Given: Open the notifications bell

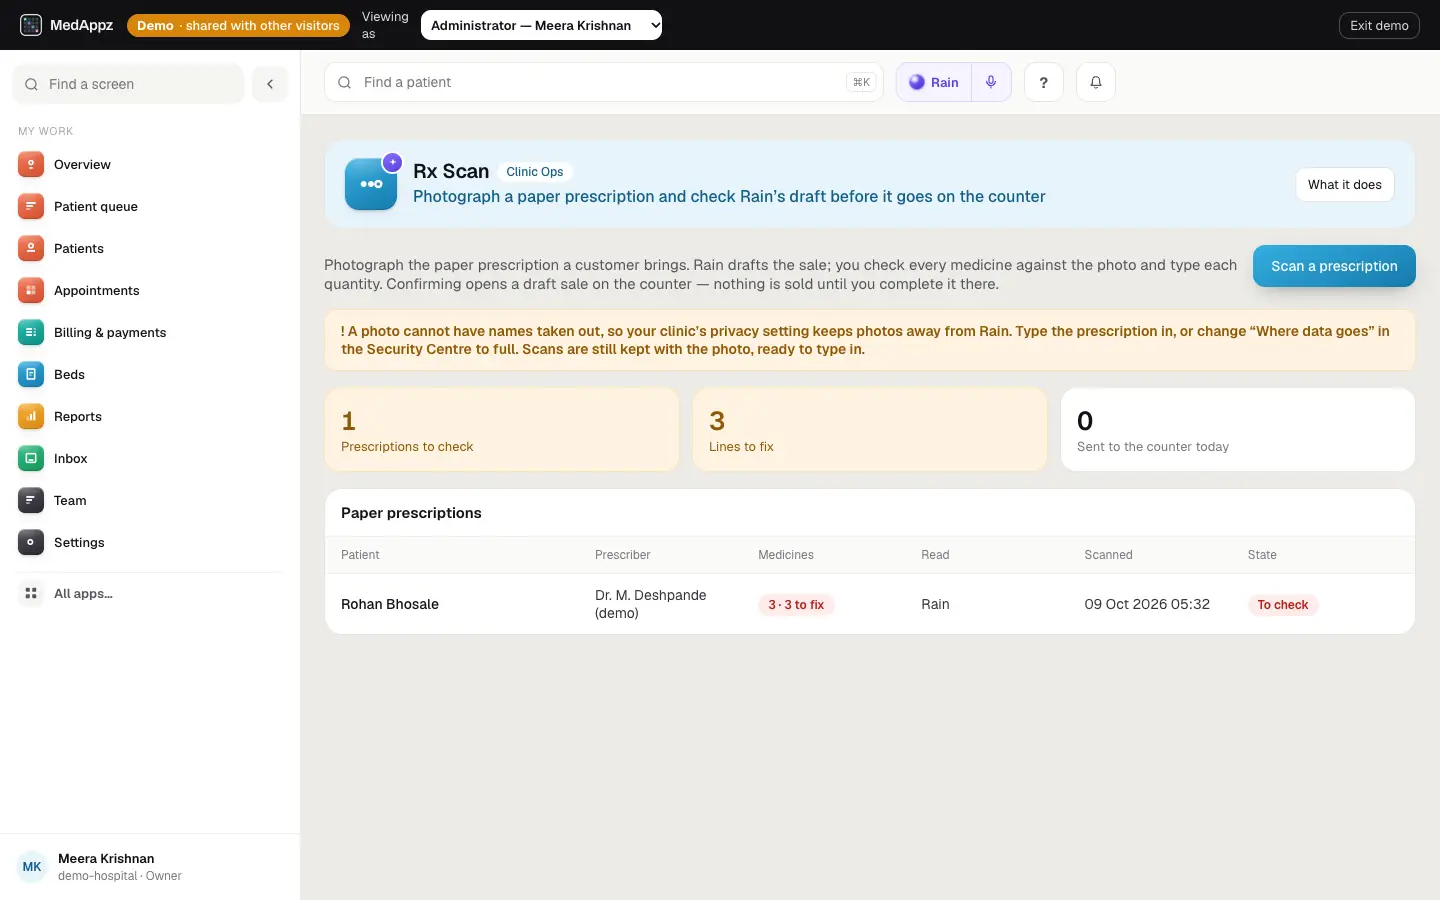Looking at the screenshot, I should pyautogui.click(x=1096, y=82).
